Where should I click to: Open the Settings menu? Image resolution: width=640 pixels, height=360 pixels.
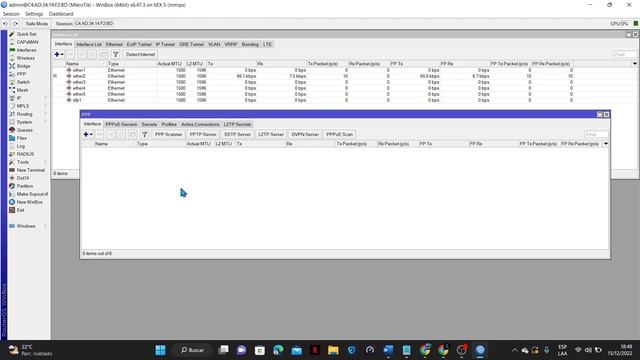click(34, 14)
